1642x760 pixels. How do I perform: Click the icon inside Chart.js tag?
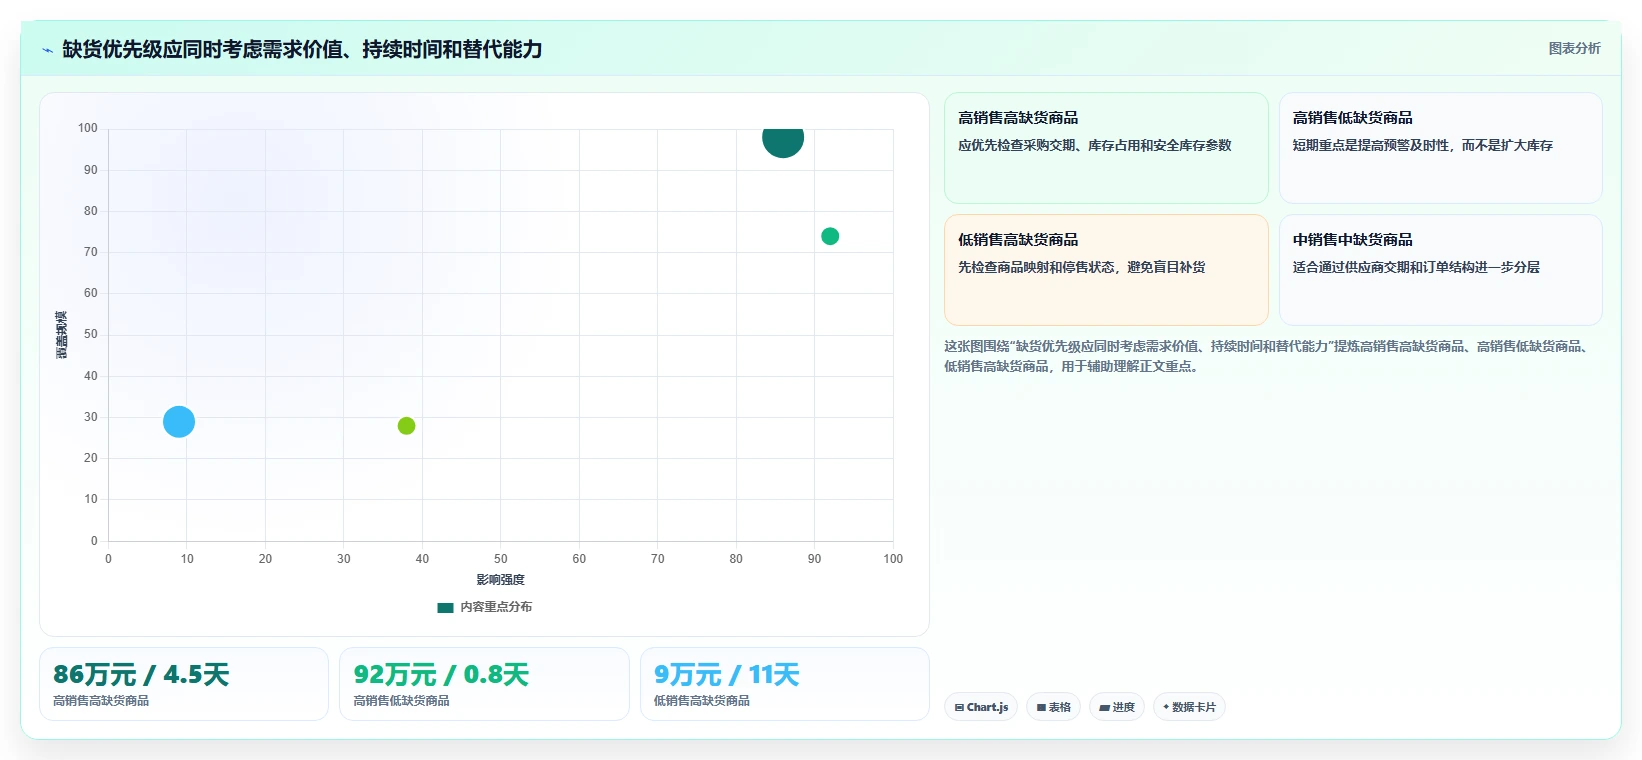click(x=959, y=708)
